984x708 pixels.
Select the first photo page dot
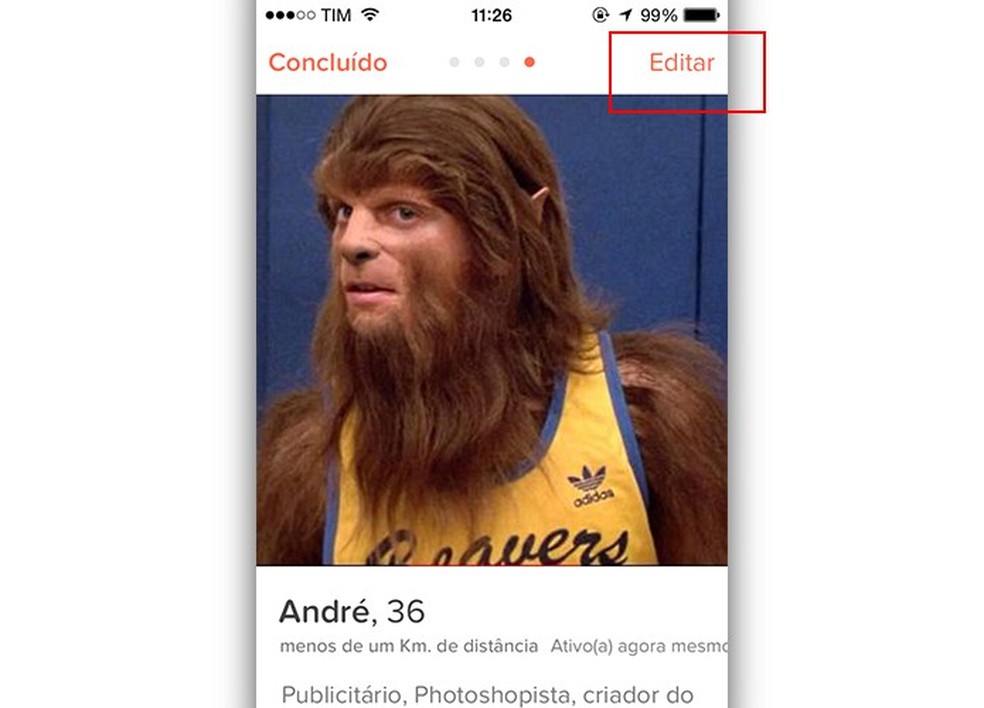pyautogui.click(x=454, y=62)
